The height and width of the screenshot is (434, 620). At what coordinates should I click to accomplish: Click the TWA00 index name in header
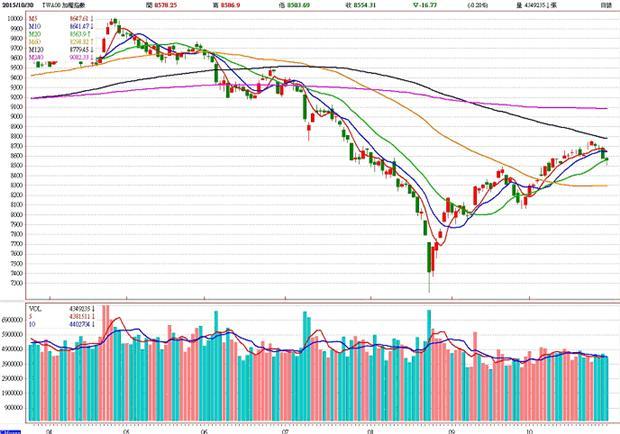68,5
